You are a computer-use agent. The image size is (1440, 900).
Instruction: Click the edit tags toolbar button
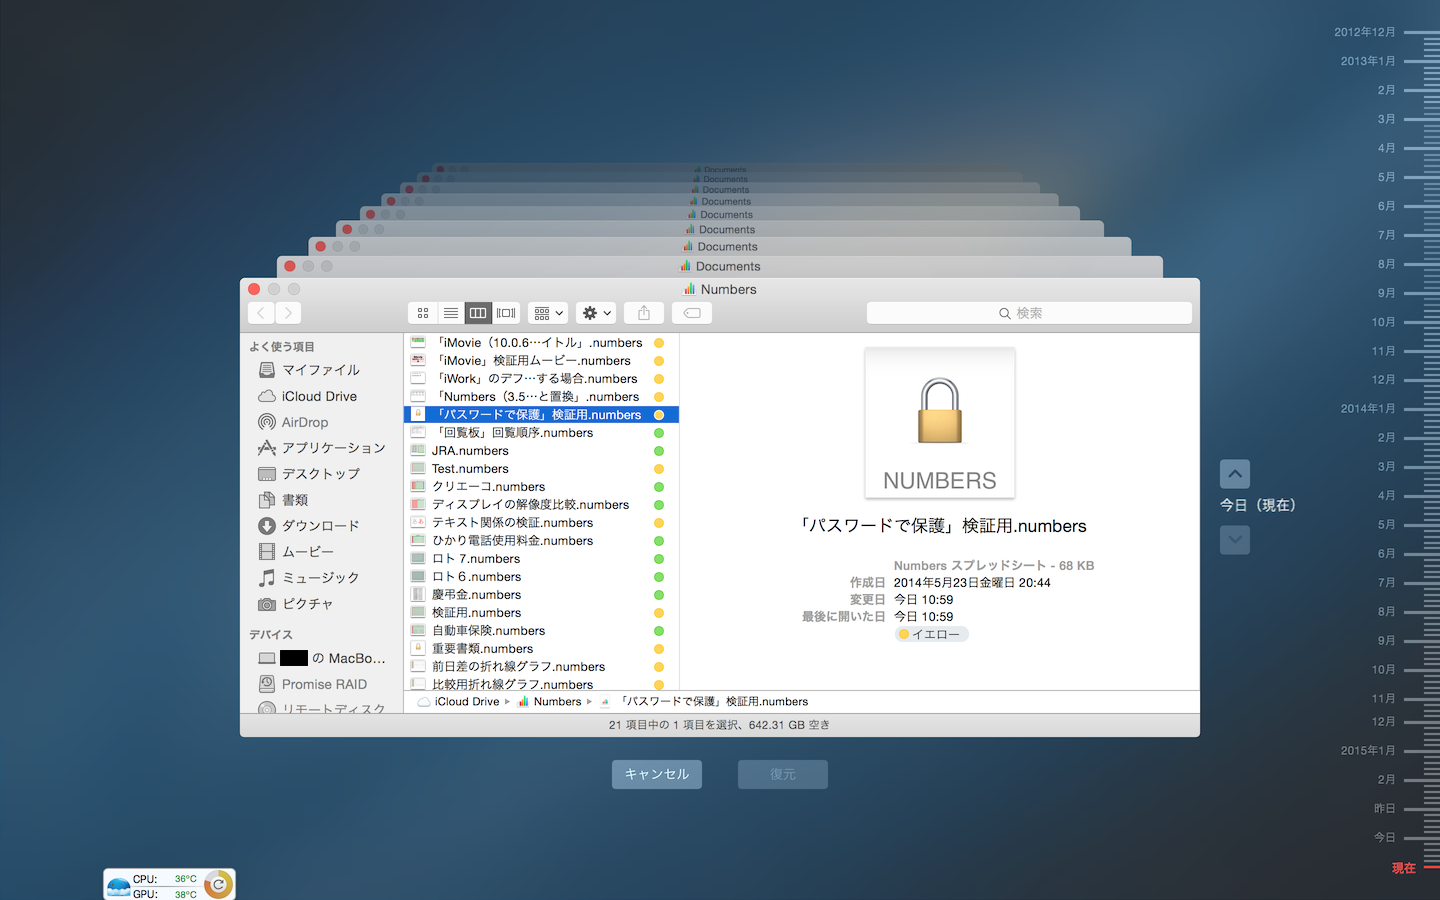pos(692,313)
